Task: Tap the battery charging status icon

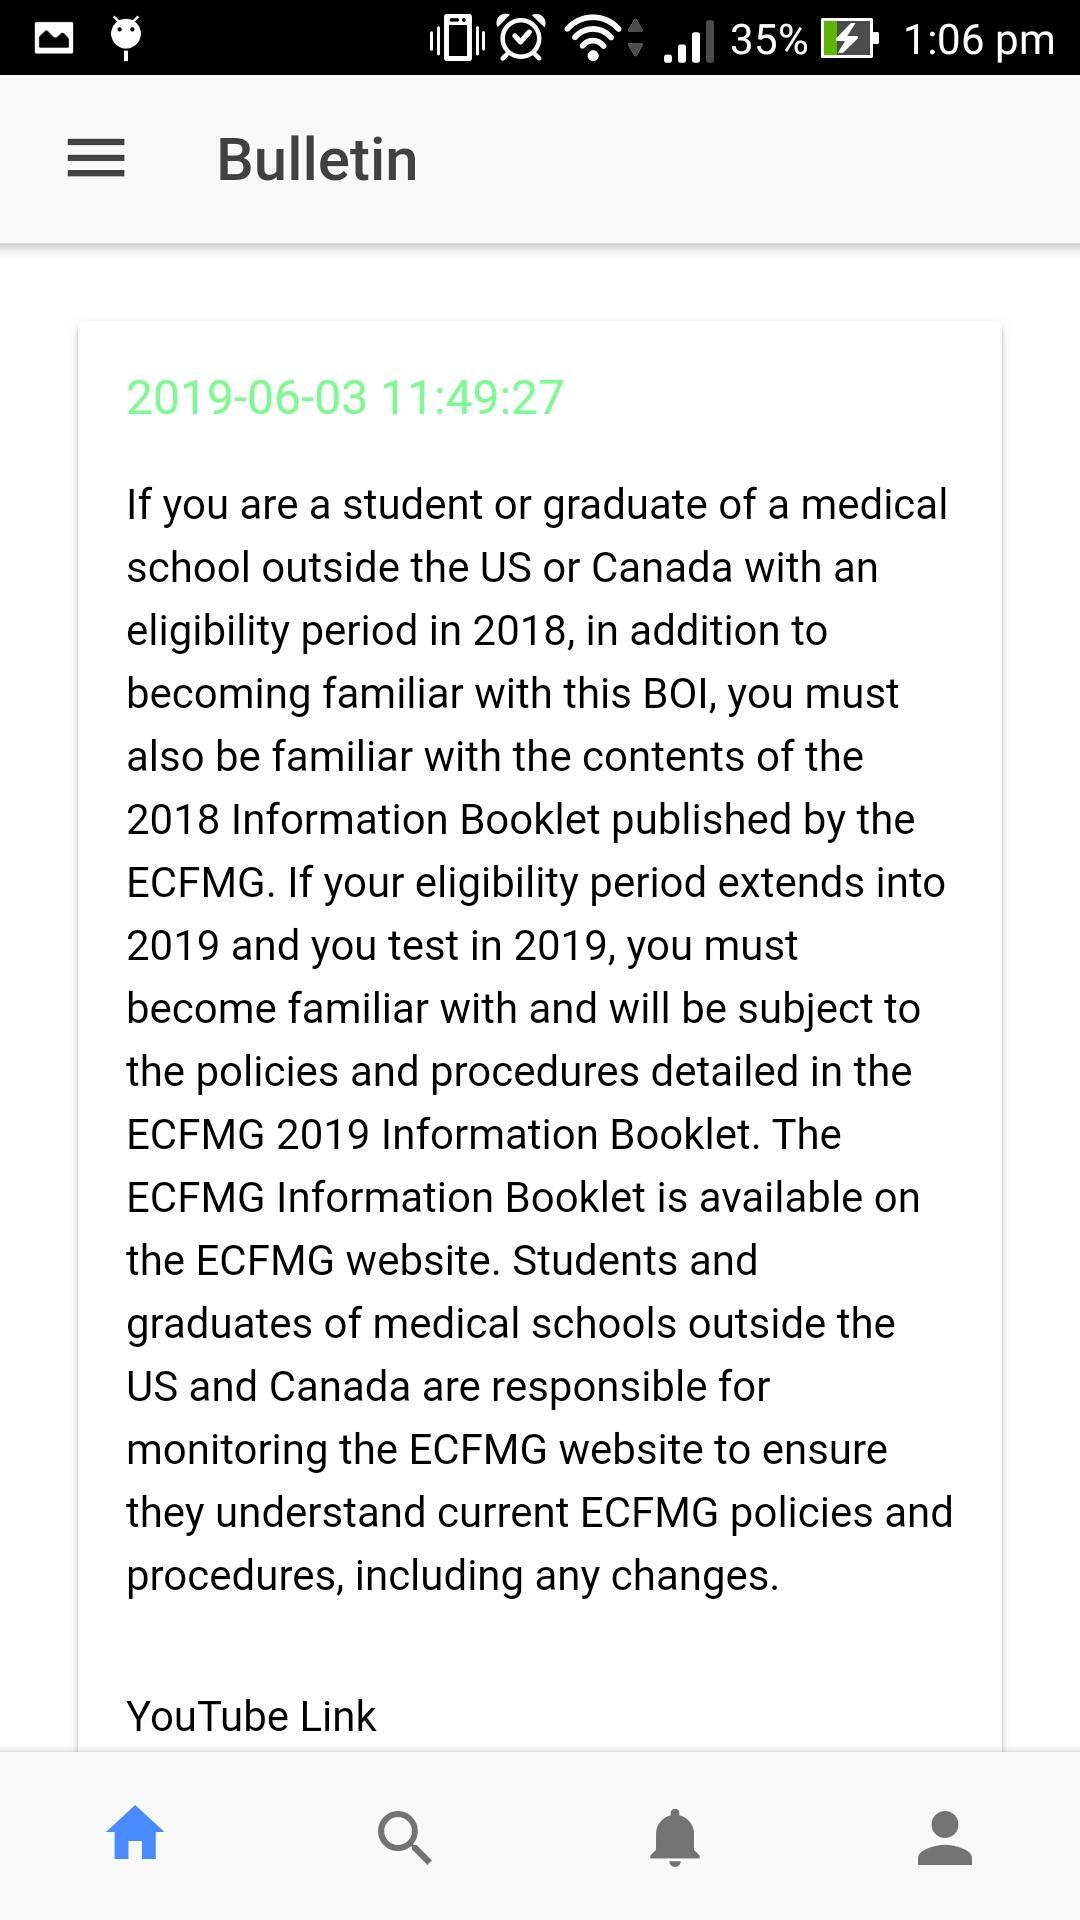Action: (849, 39)
